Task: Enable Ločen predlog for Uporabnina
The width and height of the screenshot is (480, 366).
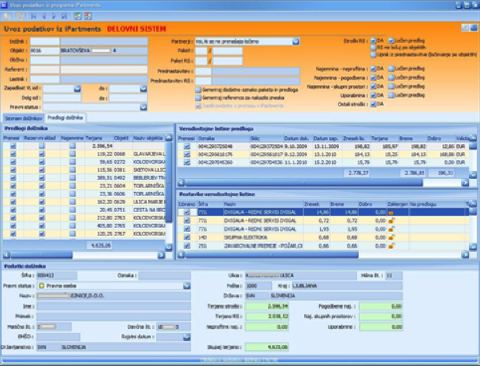Action: click(x=391, y=95)
